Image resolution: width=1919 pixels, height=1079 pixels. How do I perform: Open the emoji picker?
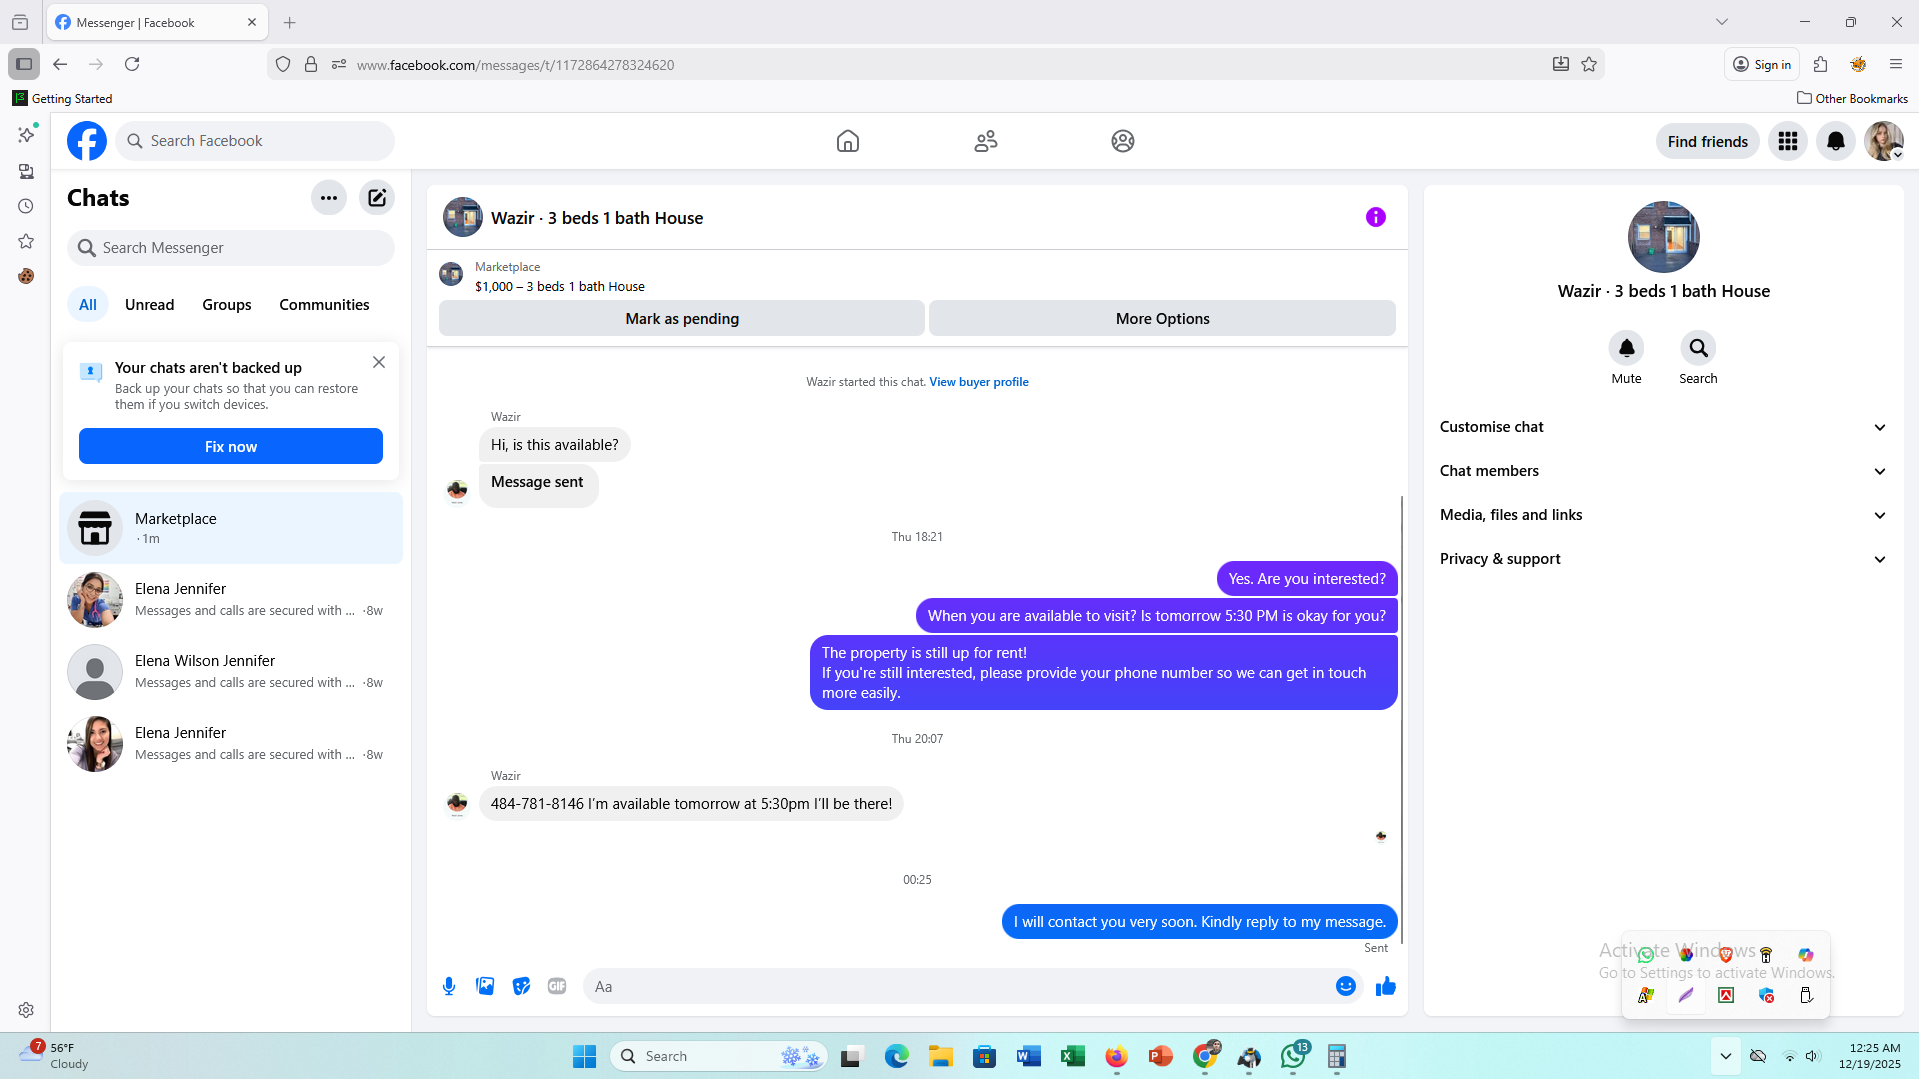[1346, 987]
